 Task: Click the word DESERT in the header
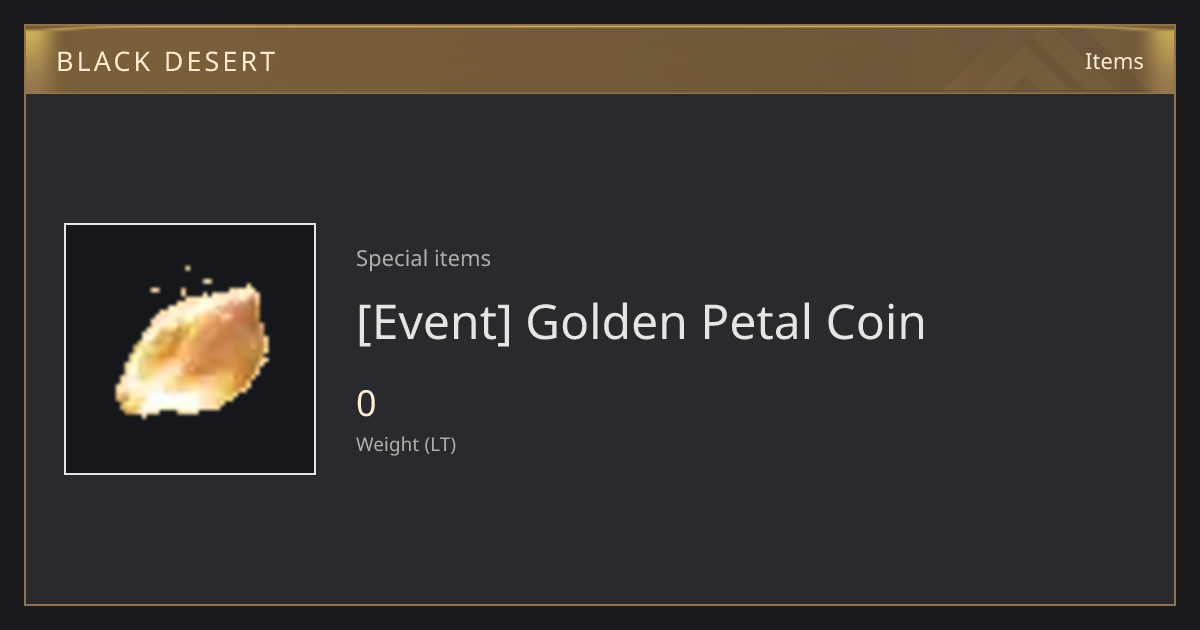pyautogui.click(x=220, y=62)
